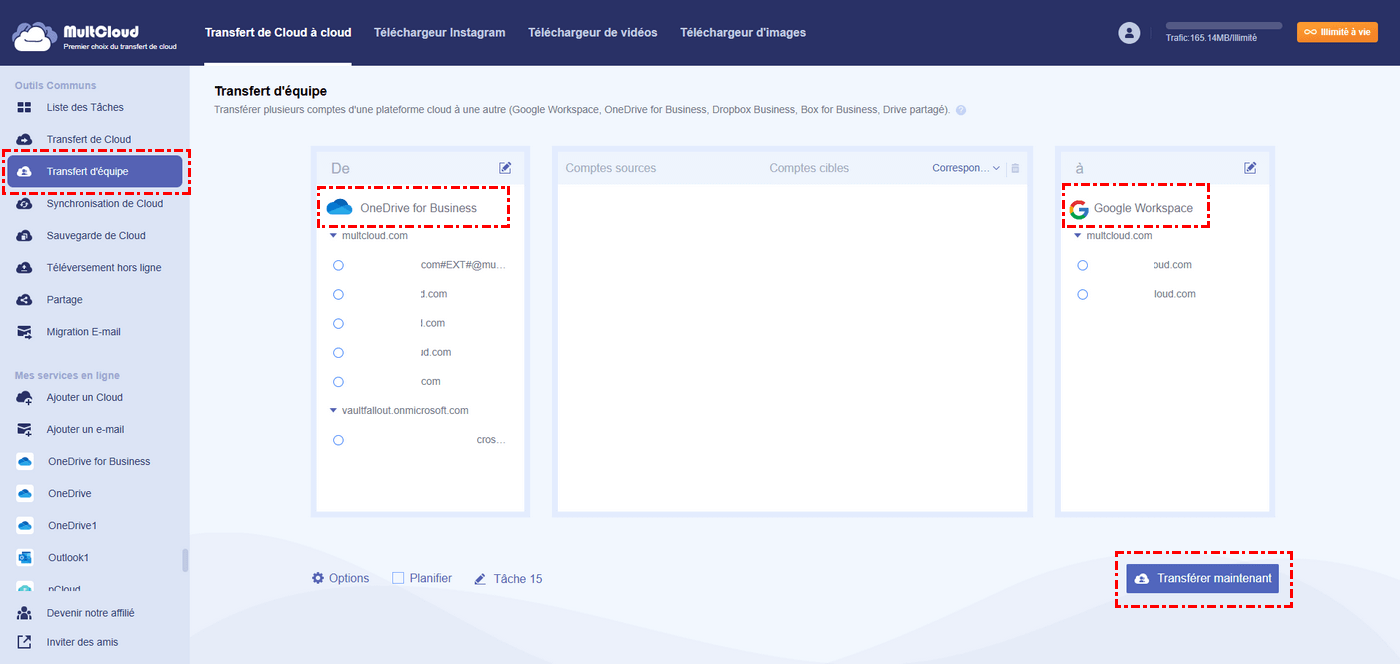
Task: Click the Google Workspace logo icon
Action: (1078, 209)
